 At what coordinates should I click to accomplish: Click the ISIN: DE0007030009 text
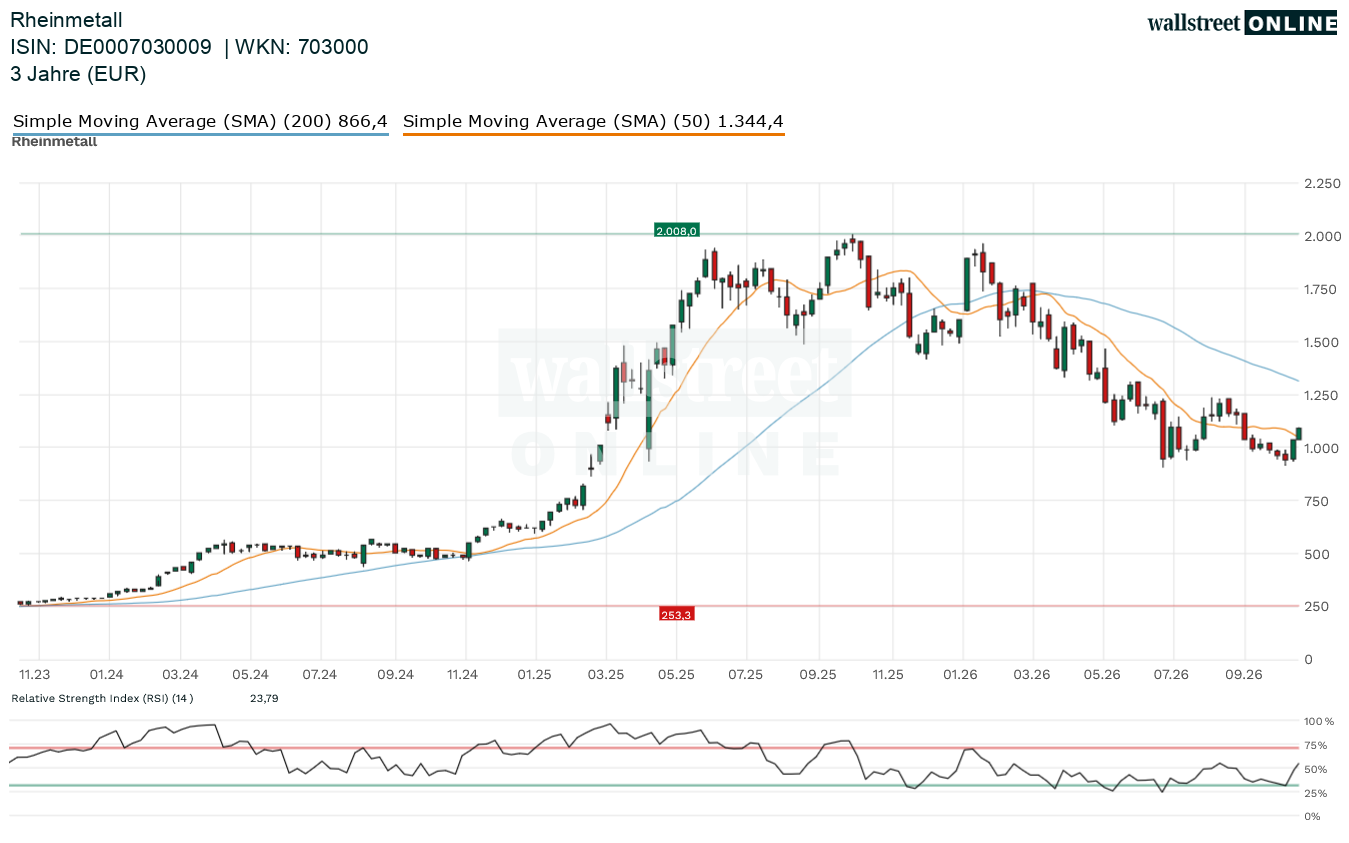click(x=111, y=47)
